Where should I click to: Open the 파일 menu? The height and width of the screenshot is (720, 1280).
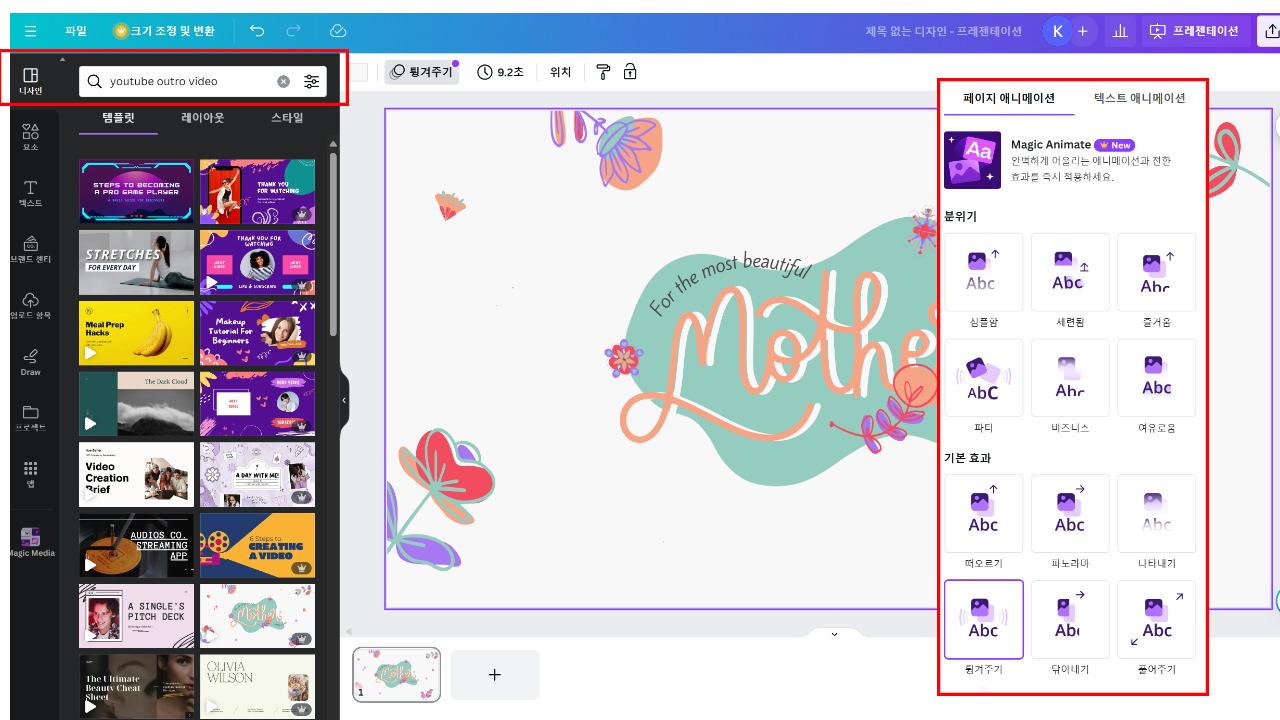[x=76, y=31]
